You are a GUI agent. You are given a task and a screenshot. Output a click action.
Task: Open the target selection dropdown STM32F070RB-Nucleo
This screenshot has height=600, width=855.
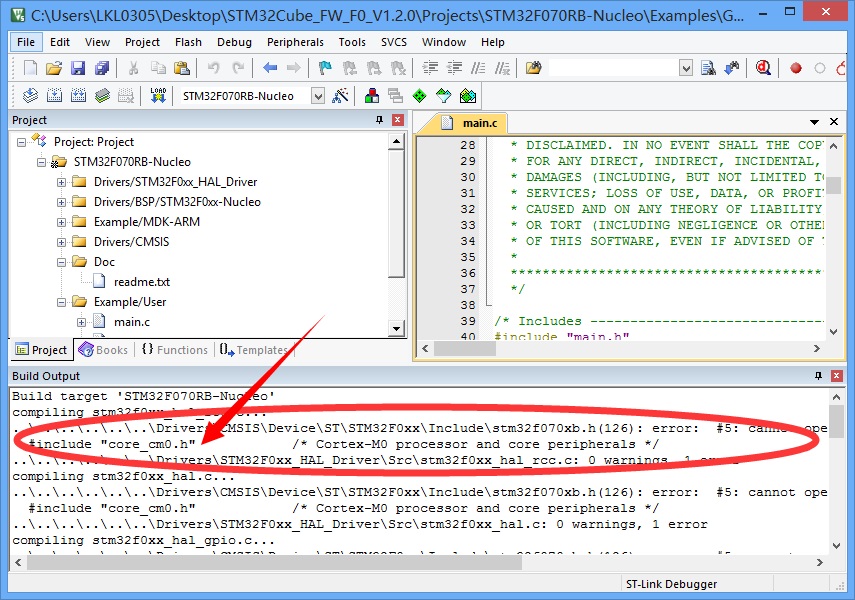(x=318, y=97)
